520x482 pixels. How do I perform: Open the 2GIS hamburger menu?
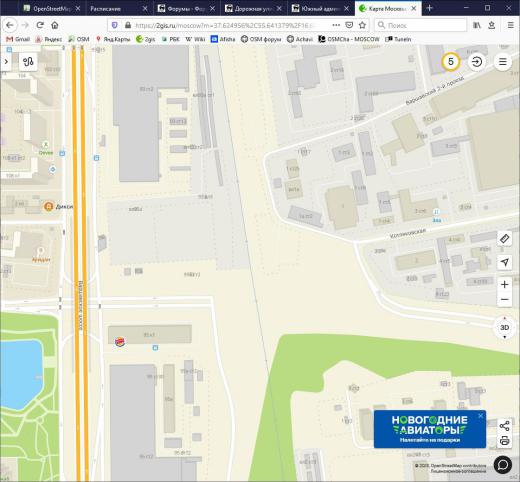pyautogui.click(x=503, y=62)
